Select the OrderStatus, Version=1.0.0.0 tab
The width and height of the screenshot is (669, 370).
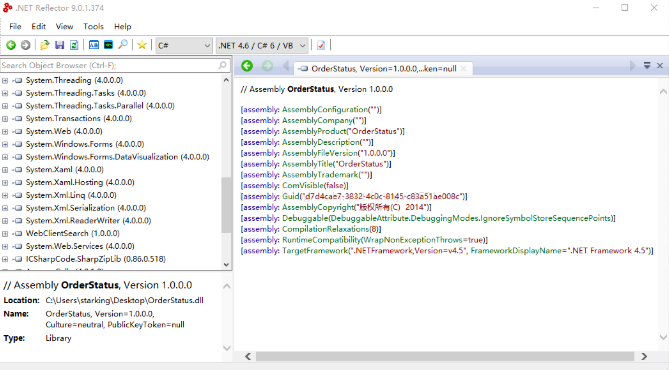tap(384, 68)
